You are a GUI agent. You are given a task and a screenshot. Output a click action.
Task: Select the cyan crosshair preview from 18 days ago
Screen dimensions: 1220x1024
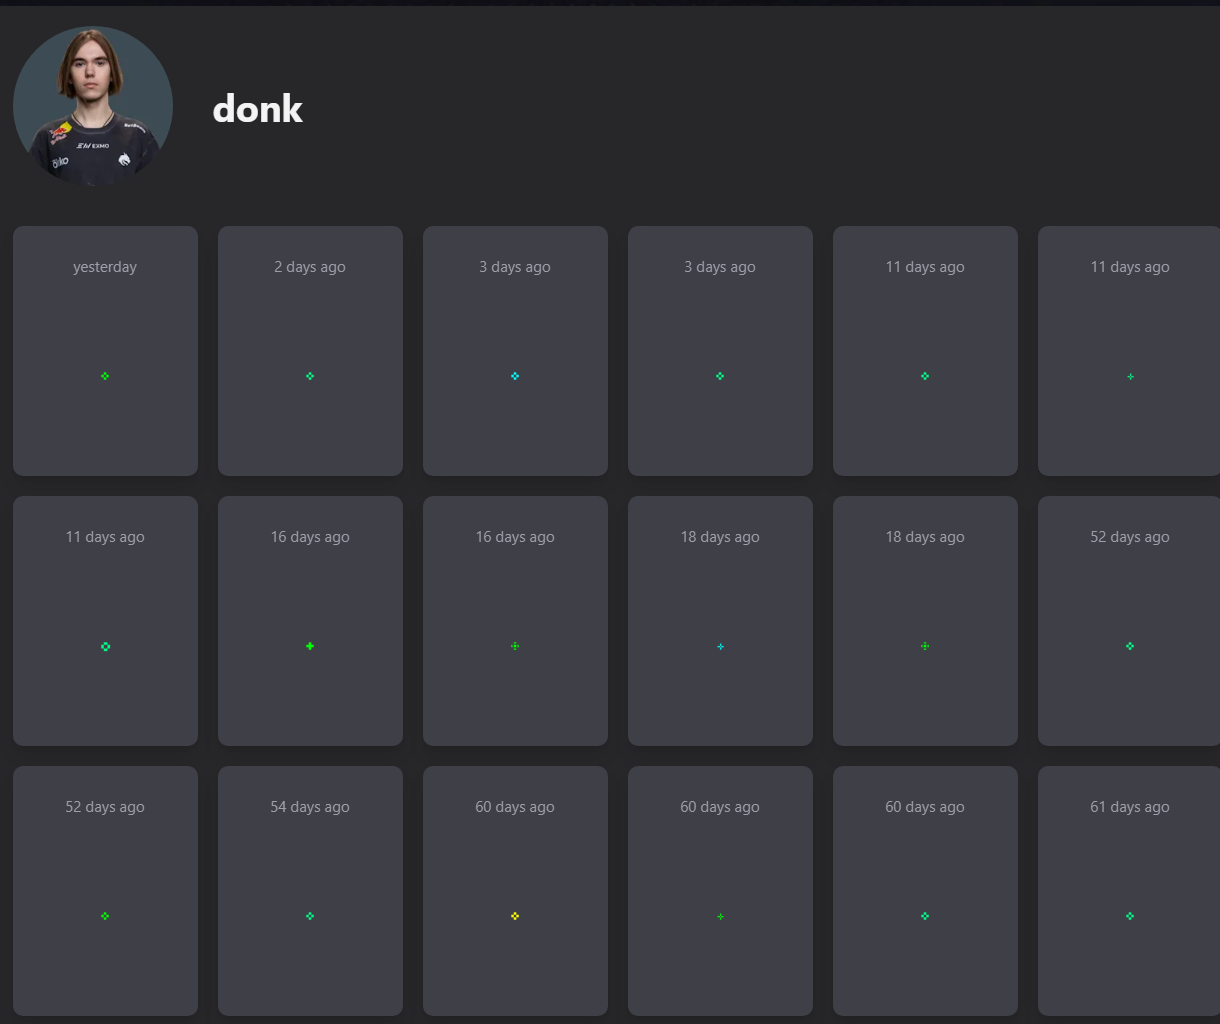720,646
